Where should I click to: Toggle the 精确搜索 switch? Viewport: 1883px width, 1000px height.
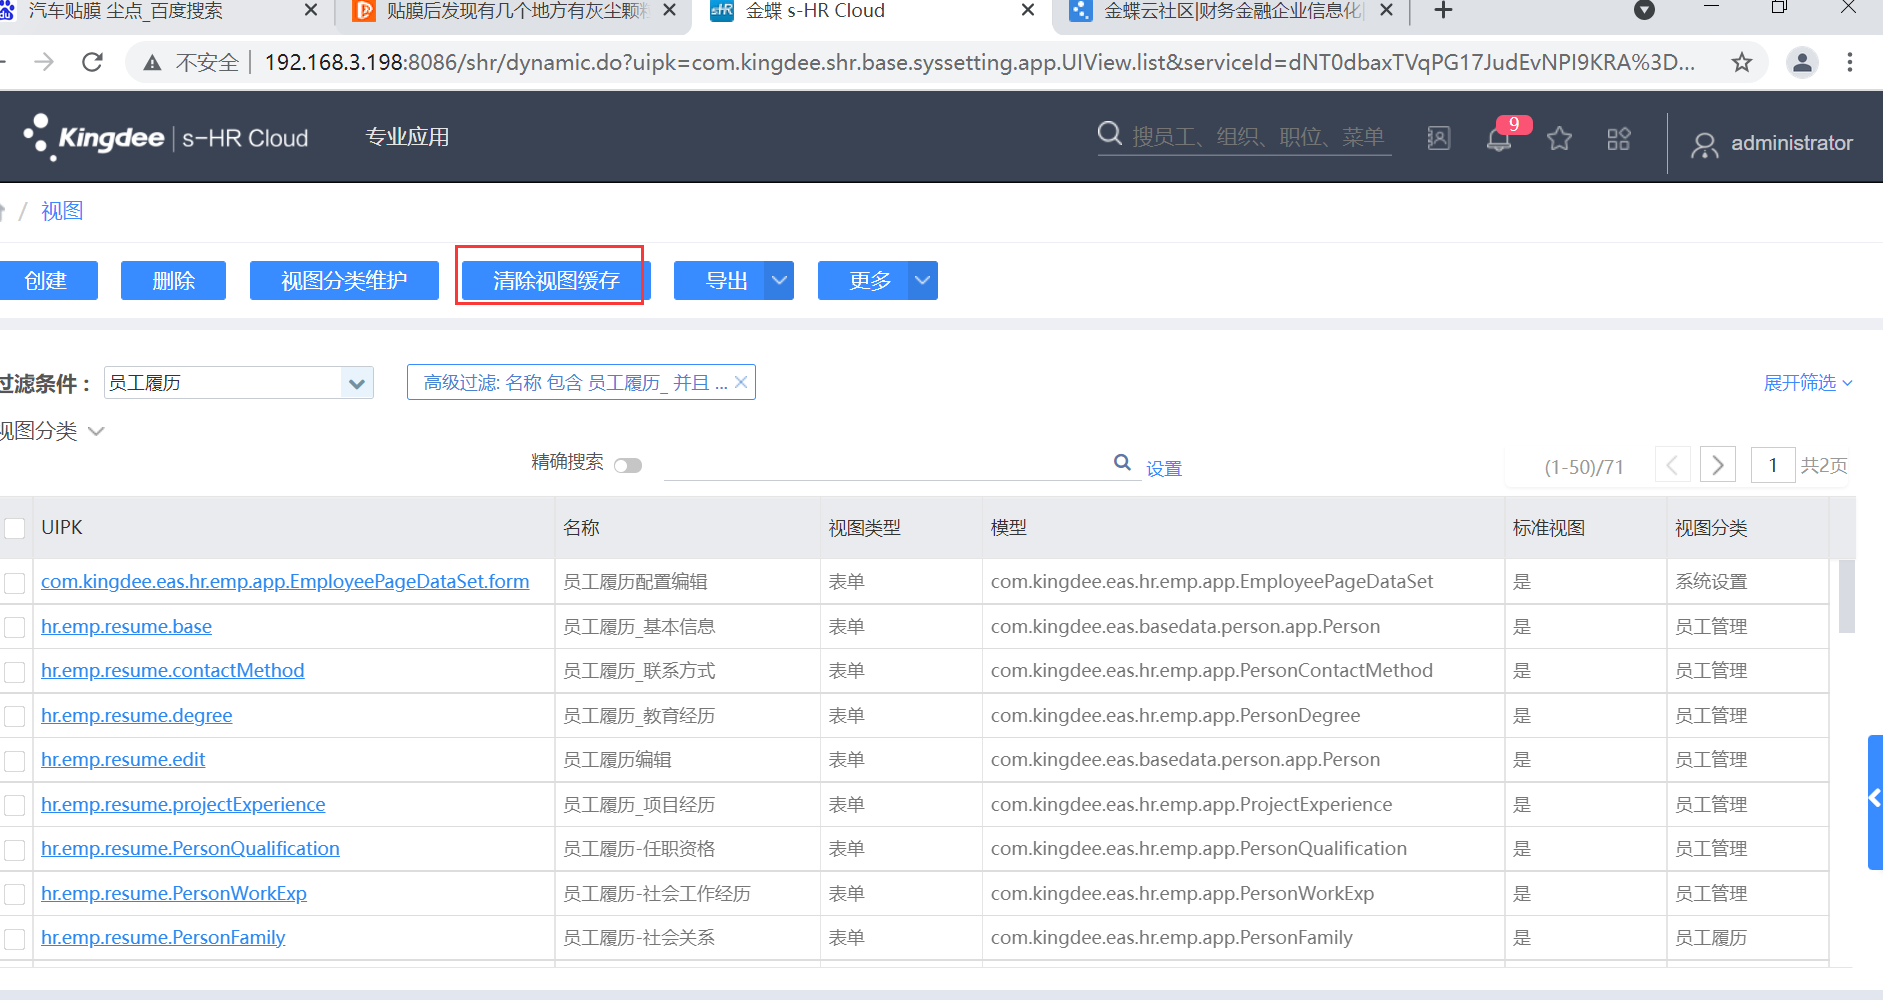pyautogui.click(x=628, y=465)
